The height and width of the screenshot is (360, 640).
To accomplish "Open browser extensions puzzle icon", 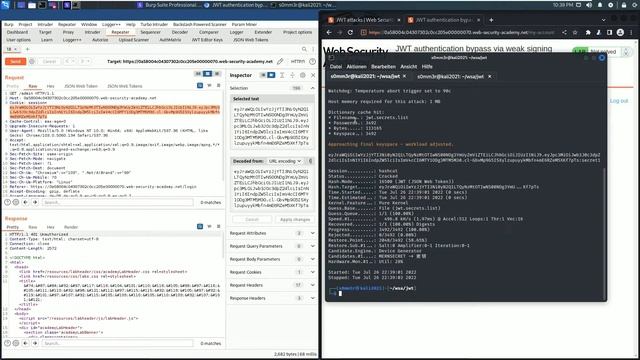I will 588,32.
